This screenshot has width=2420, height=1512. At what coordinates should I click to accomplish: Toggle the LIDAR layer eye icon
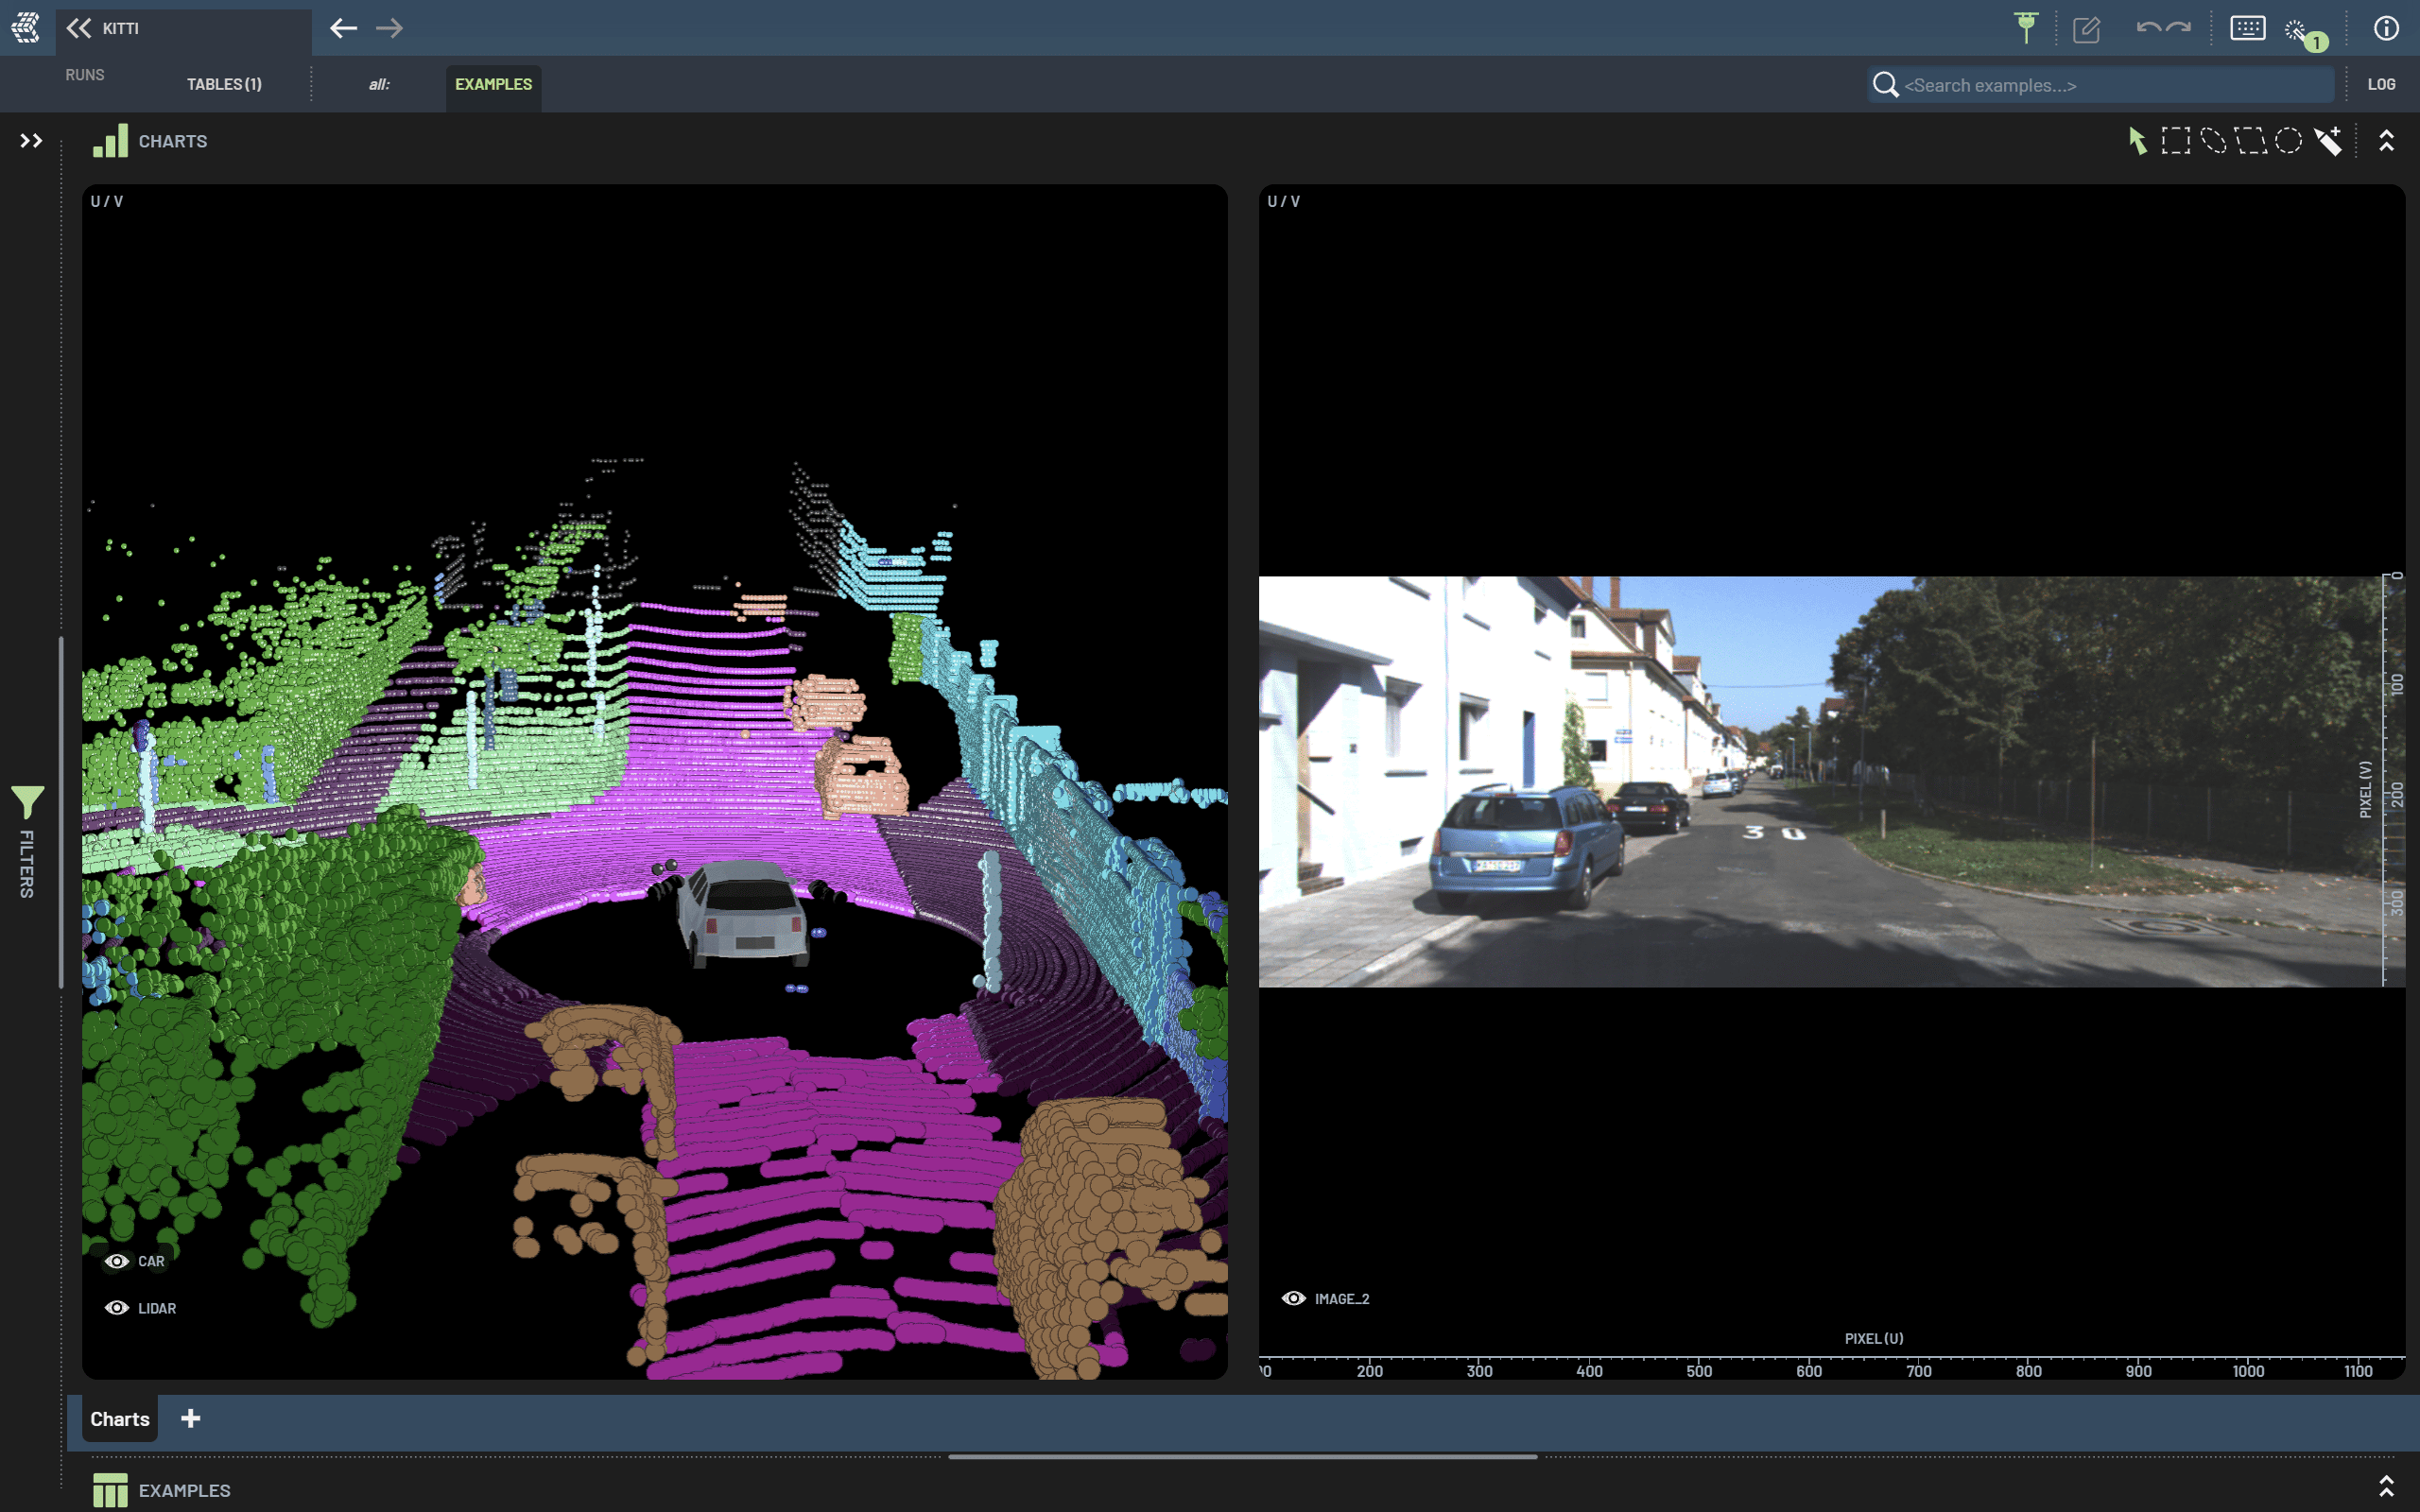[117, 1308]
